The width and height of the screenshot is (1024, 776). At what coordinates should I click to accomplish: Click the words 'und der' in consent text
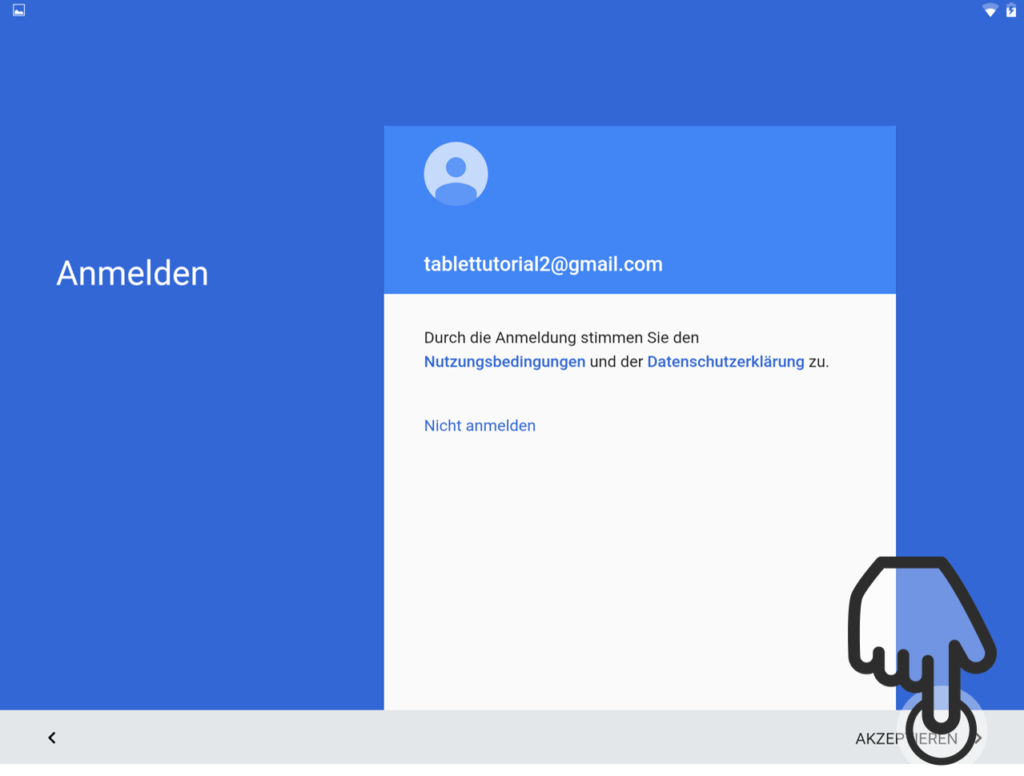(616, 362)
